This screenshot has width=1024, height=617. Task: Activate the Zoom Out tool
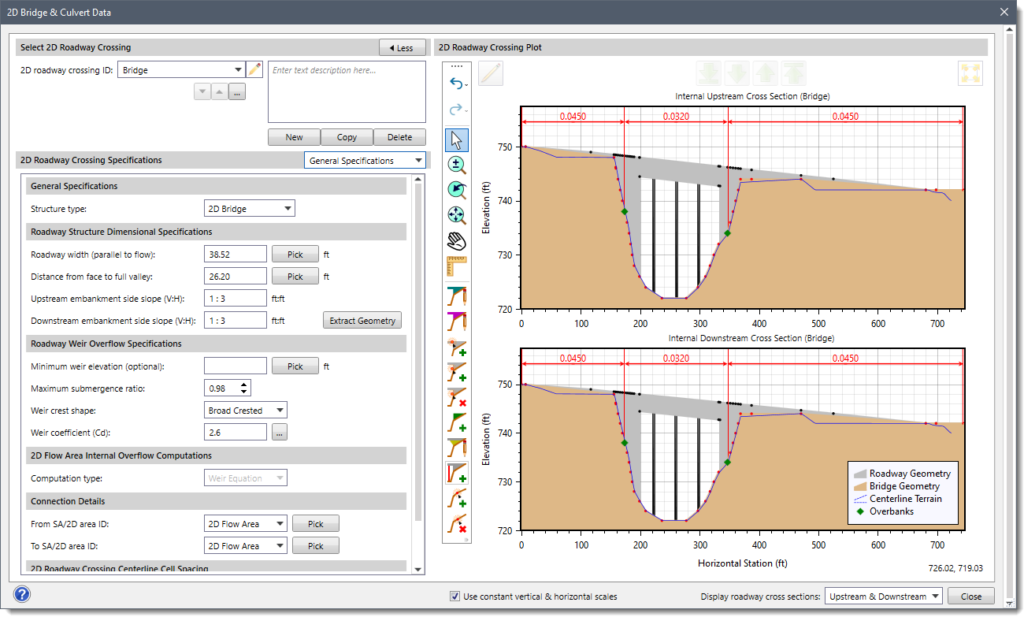456,190
